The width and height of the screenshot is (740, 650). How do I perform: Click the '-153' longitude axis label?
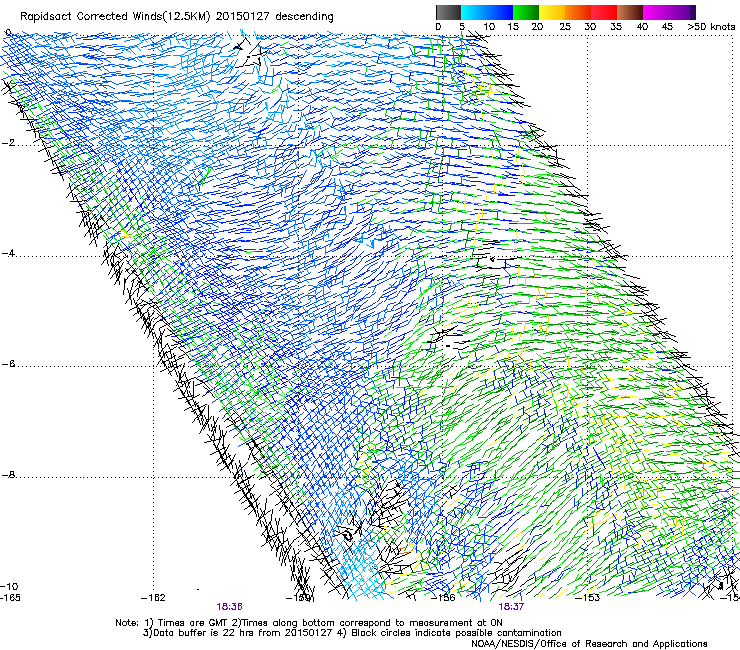coord(588,598)
